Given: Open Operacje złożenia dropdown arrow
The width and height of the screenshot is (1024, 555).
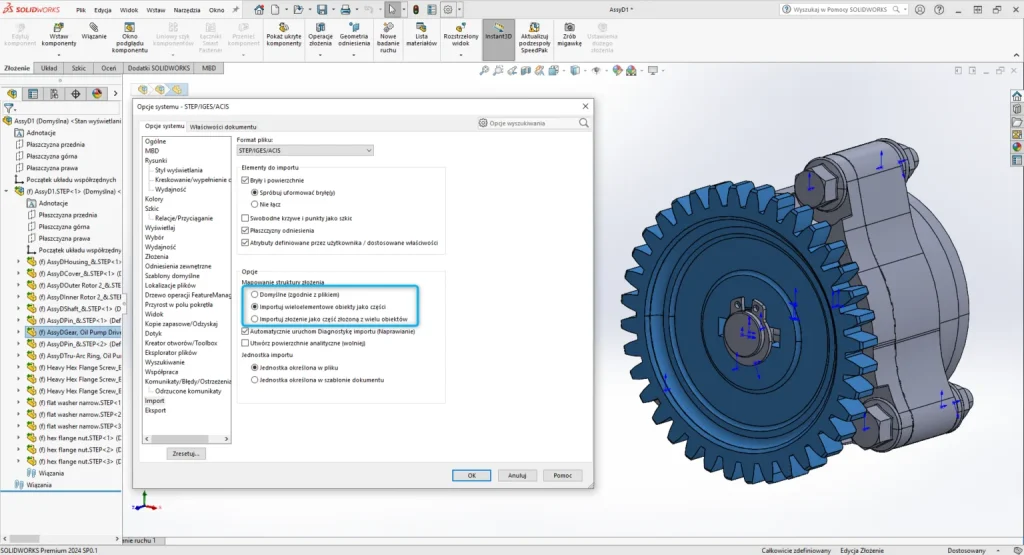Looking at the screenshot, I should [x=320, y=55].
